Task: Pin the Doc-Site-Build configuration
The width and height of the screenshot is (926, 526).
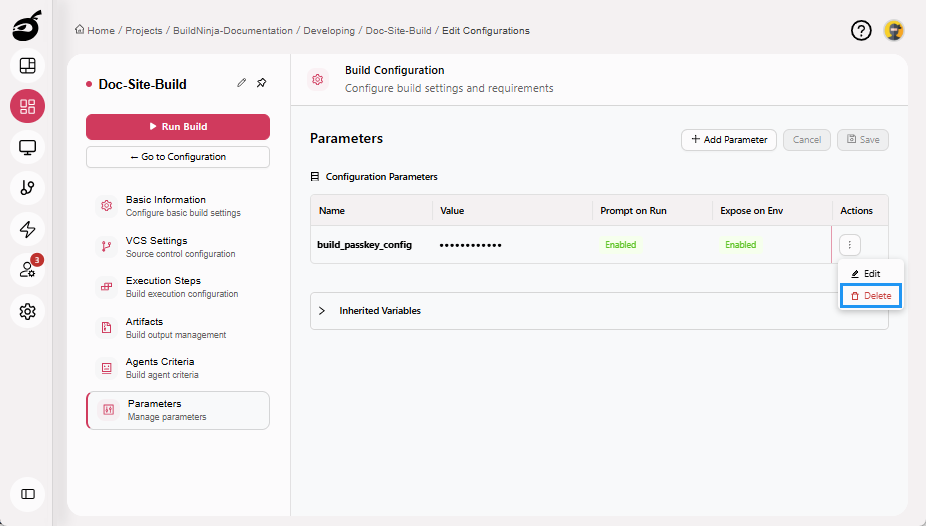Action: pyautogui.click(x=262, y=83)
